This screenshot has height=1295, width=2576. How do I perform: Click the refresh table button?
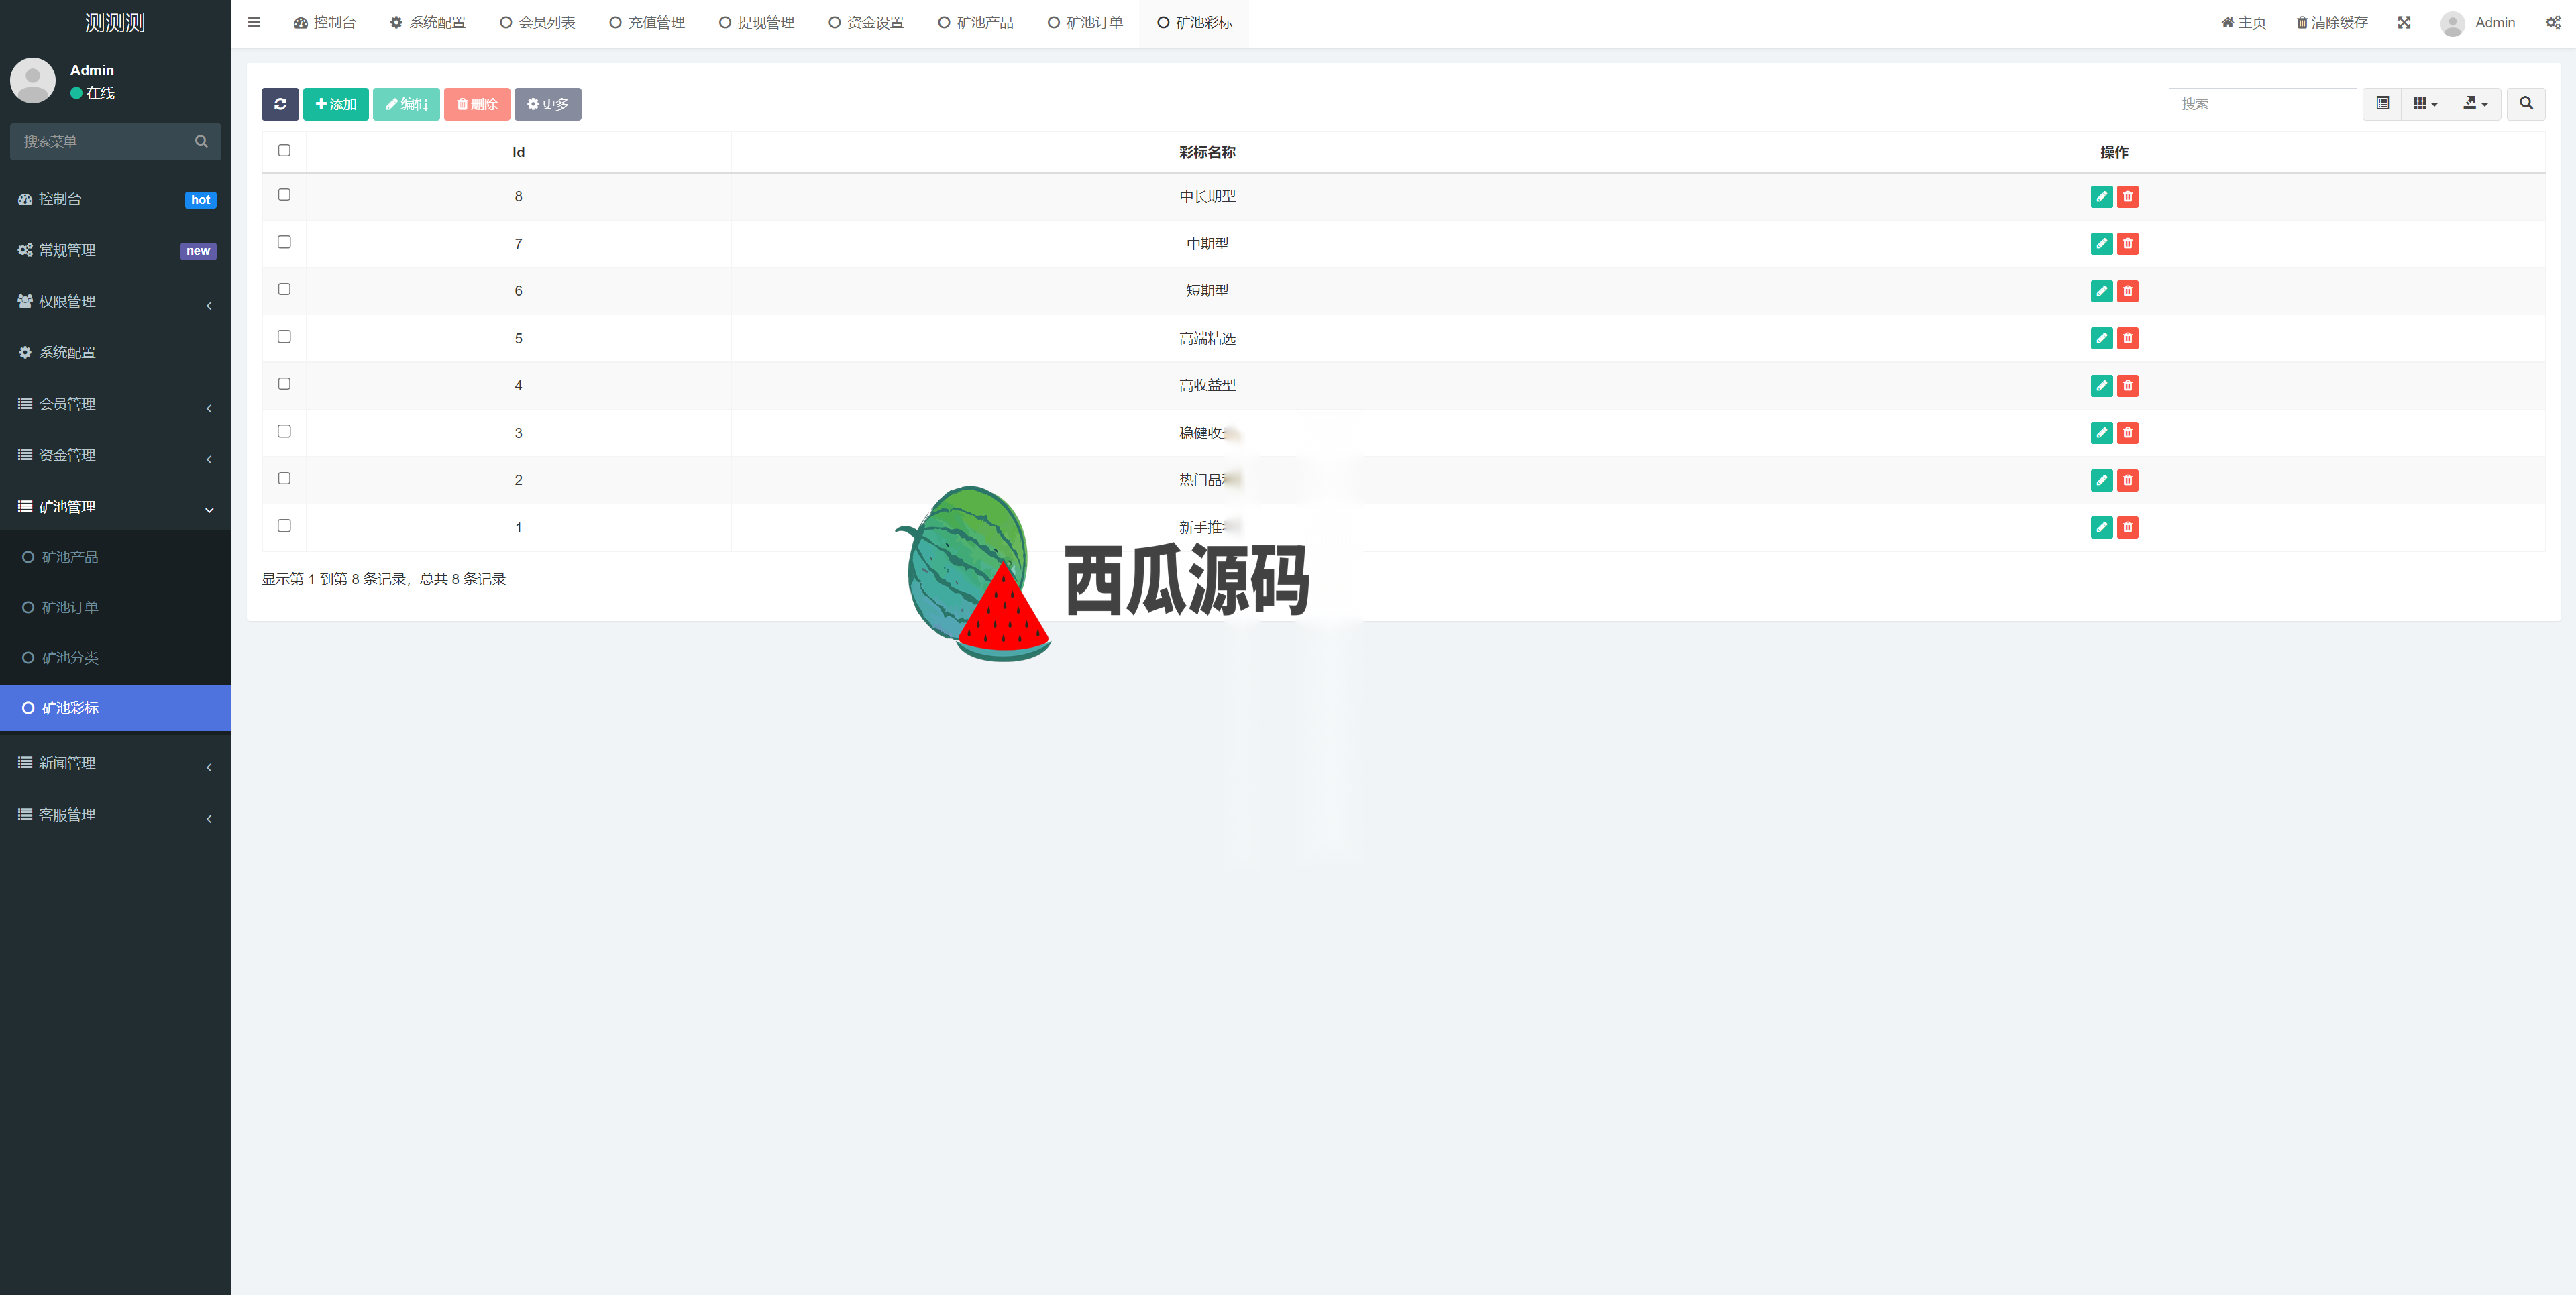(x=280, y=104)
